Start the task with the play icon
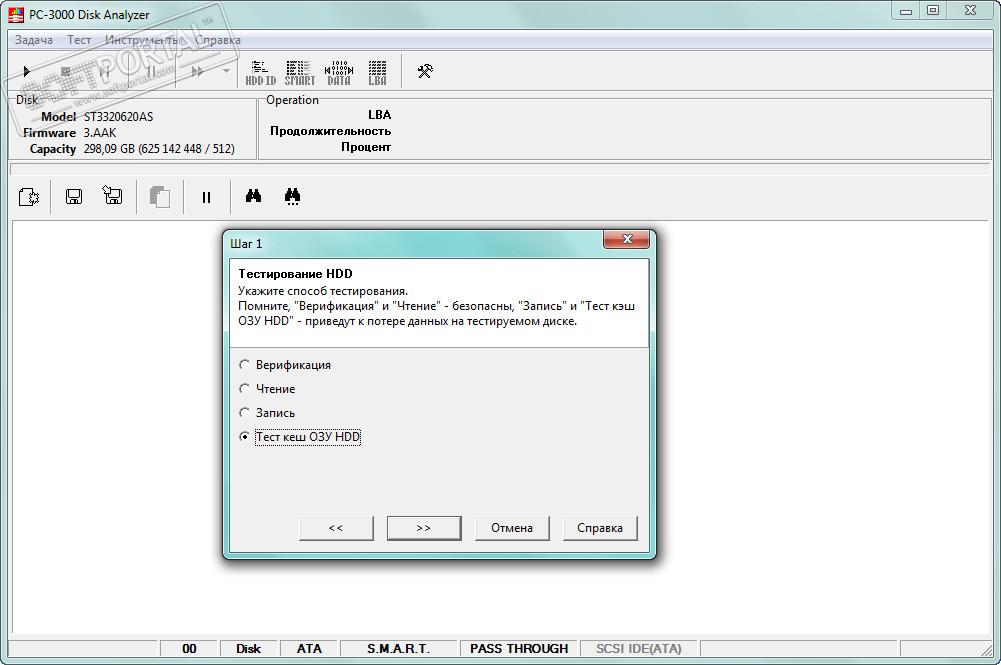The height and width of the screenshot is (665, 1001). coord(26,71)
